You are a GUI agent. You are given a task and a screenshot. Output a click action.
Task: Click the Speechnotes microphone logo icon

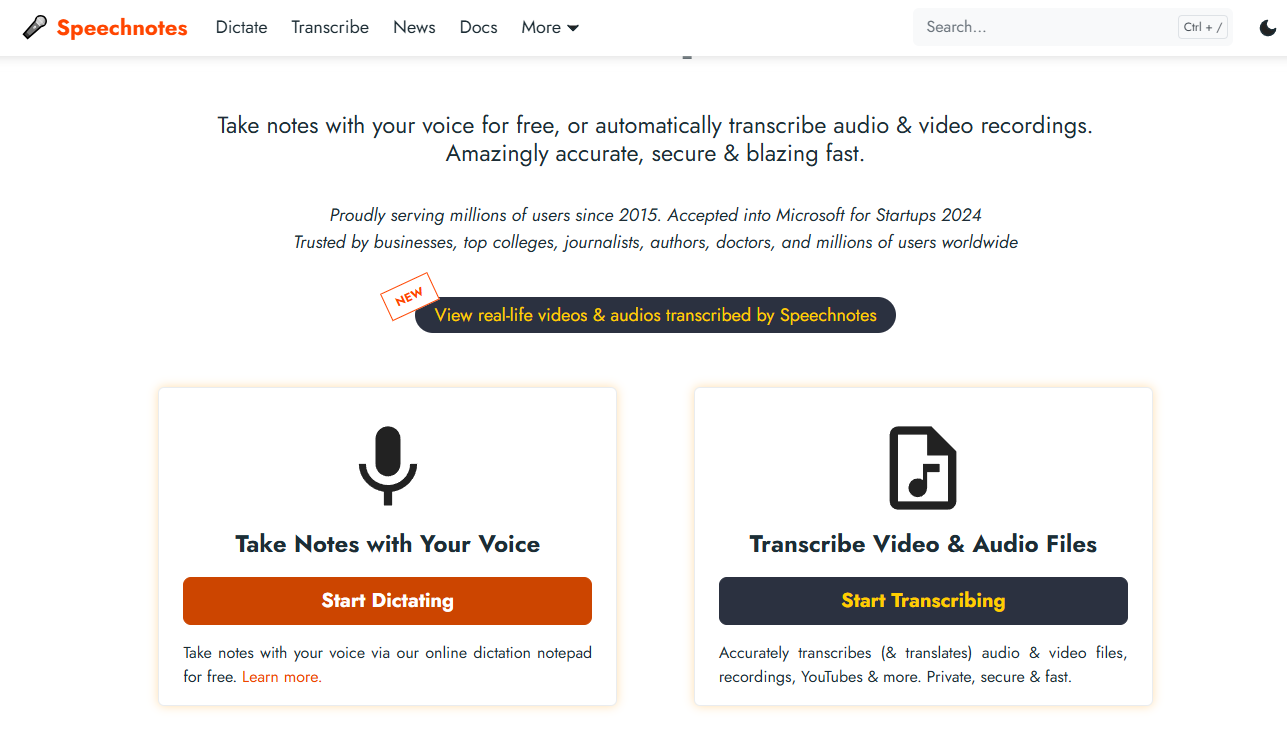35,28
